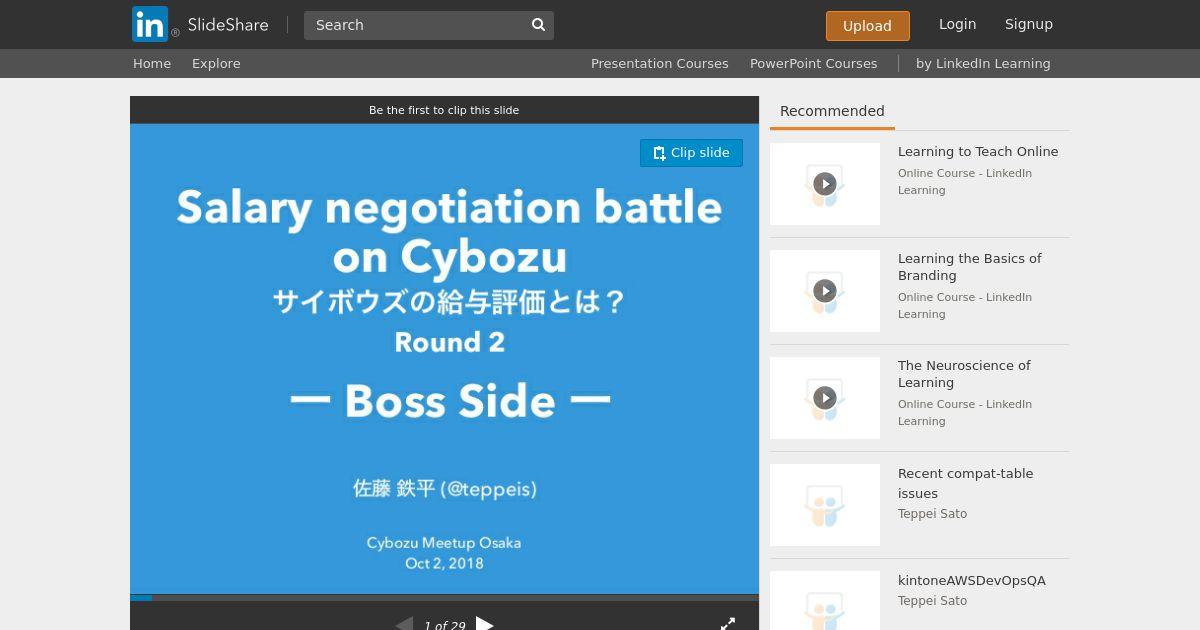Play the Learning to Teach Online thumbnail
This screenshot has width=1200, height=630.
pos(825,184)
